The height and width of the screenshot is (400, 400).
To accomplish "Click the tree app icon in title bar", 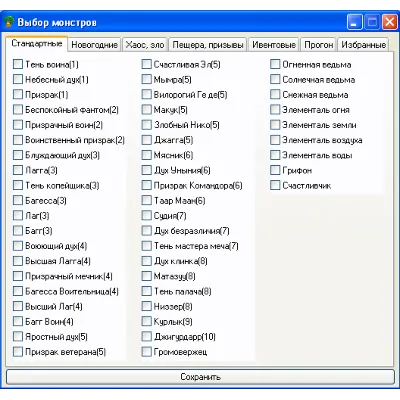I will pos(9,22).
